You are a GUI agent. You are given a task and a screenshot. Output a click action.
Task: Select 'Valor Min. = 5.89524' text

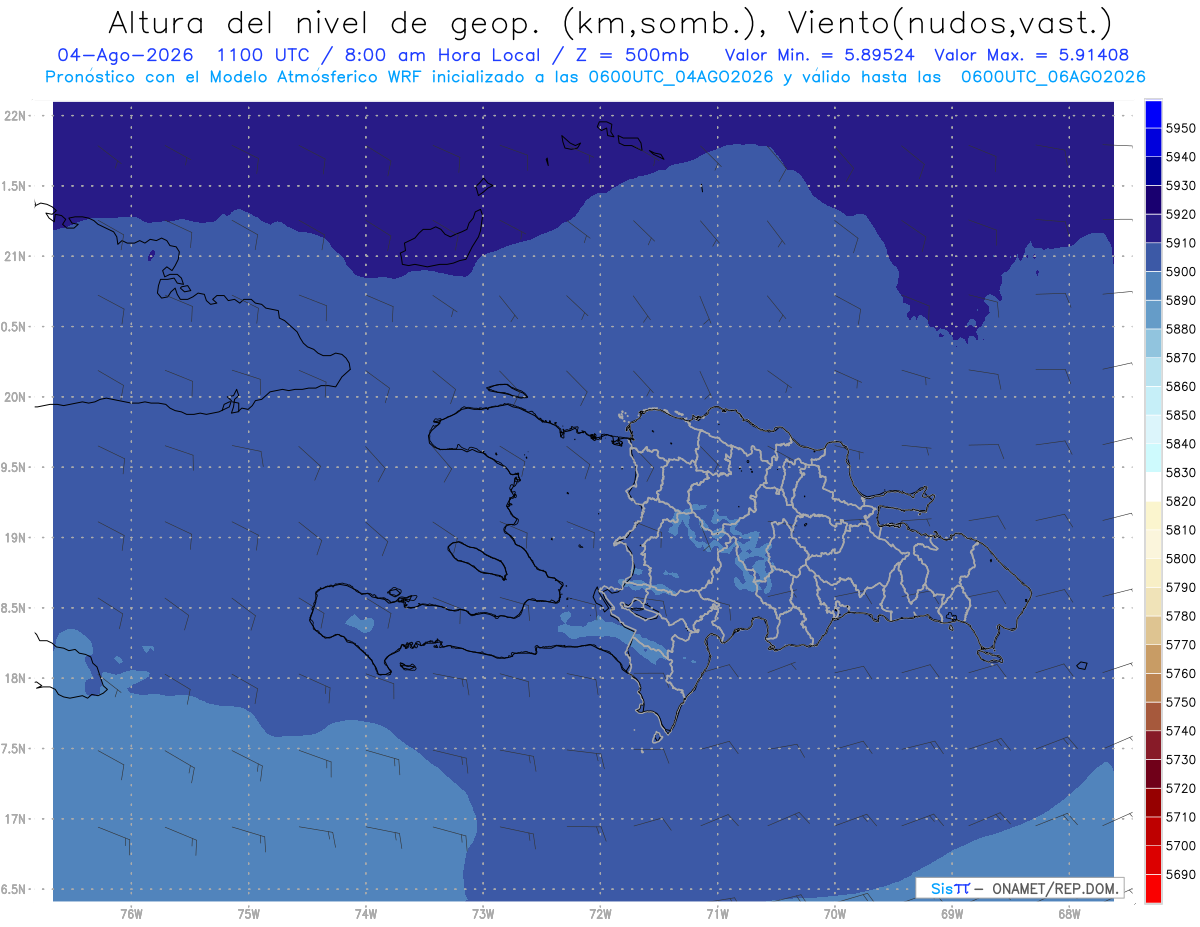point(820,55)
